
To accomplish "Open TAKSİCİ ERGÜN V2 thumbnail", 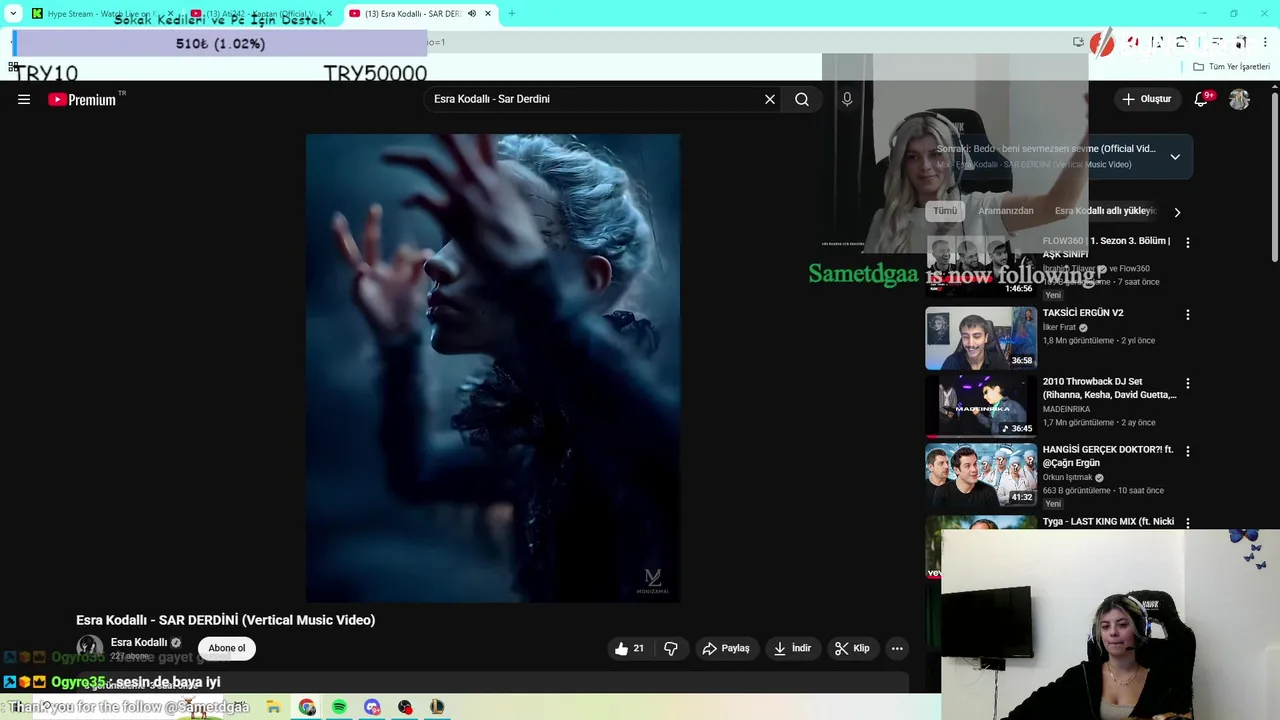I will click(x=981, y=338).
